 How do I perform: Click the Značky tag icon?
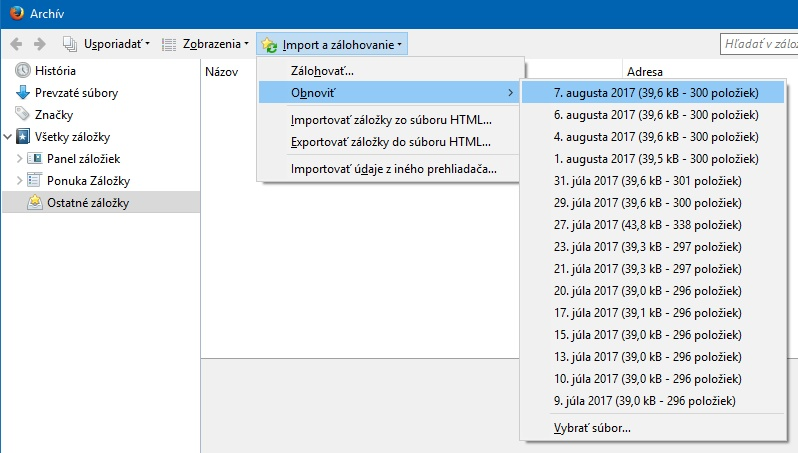coord(23,115)
